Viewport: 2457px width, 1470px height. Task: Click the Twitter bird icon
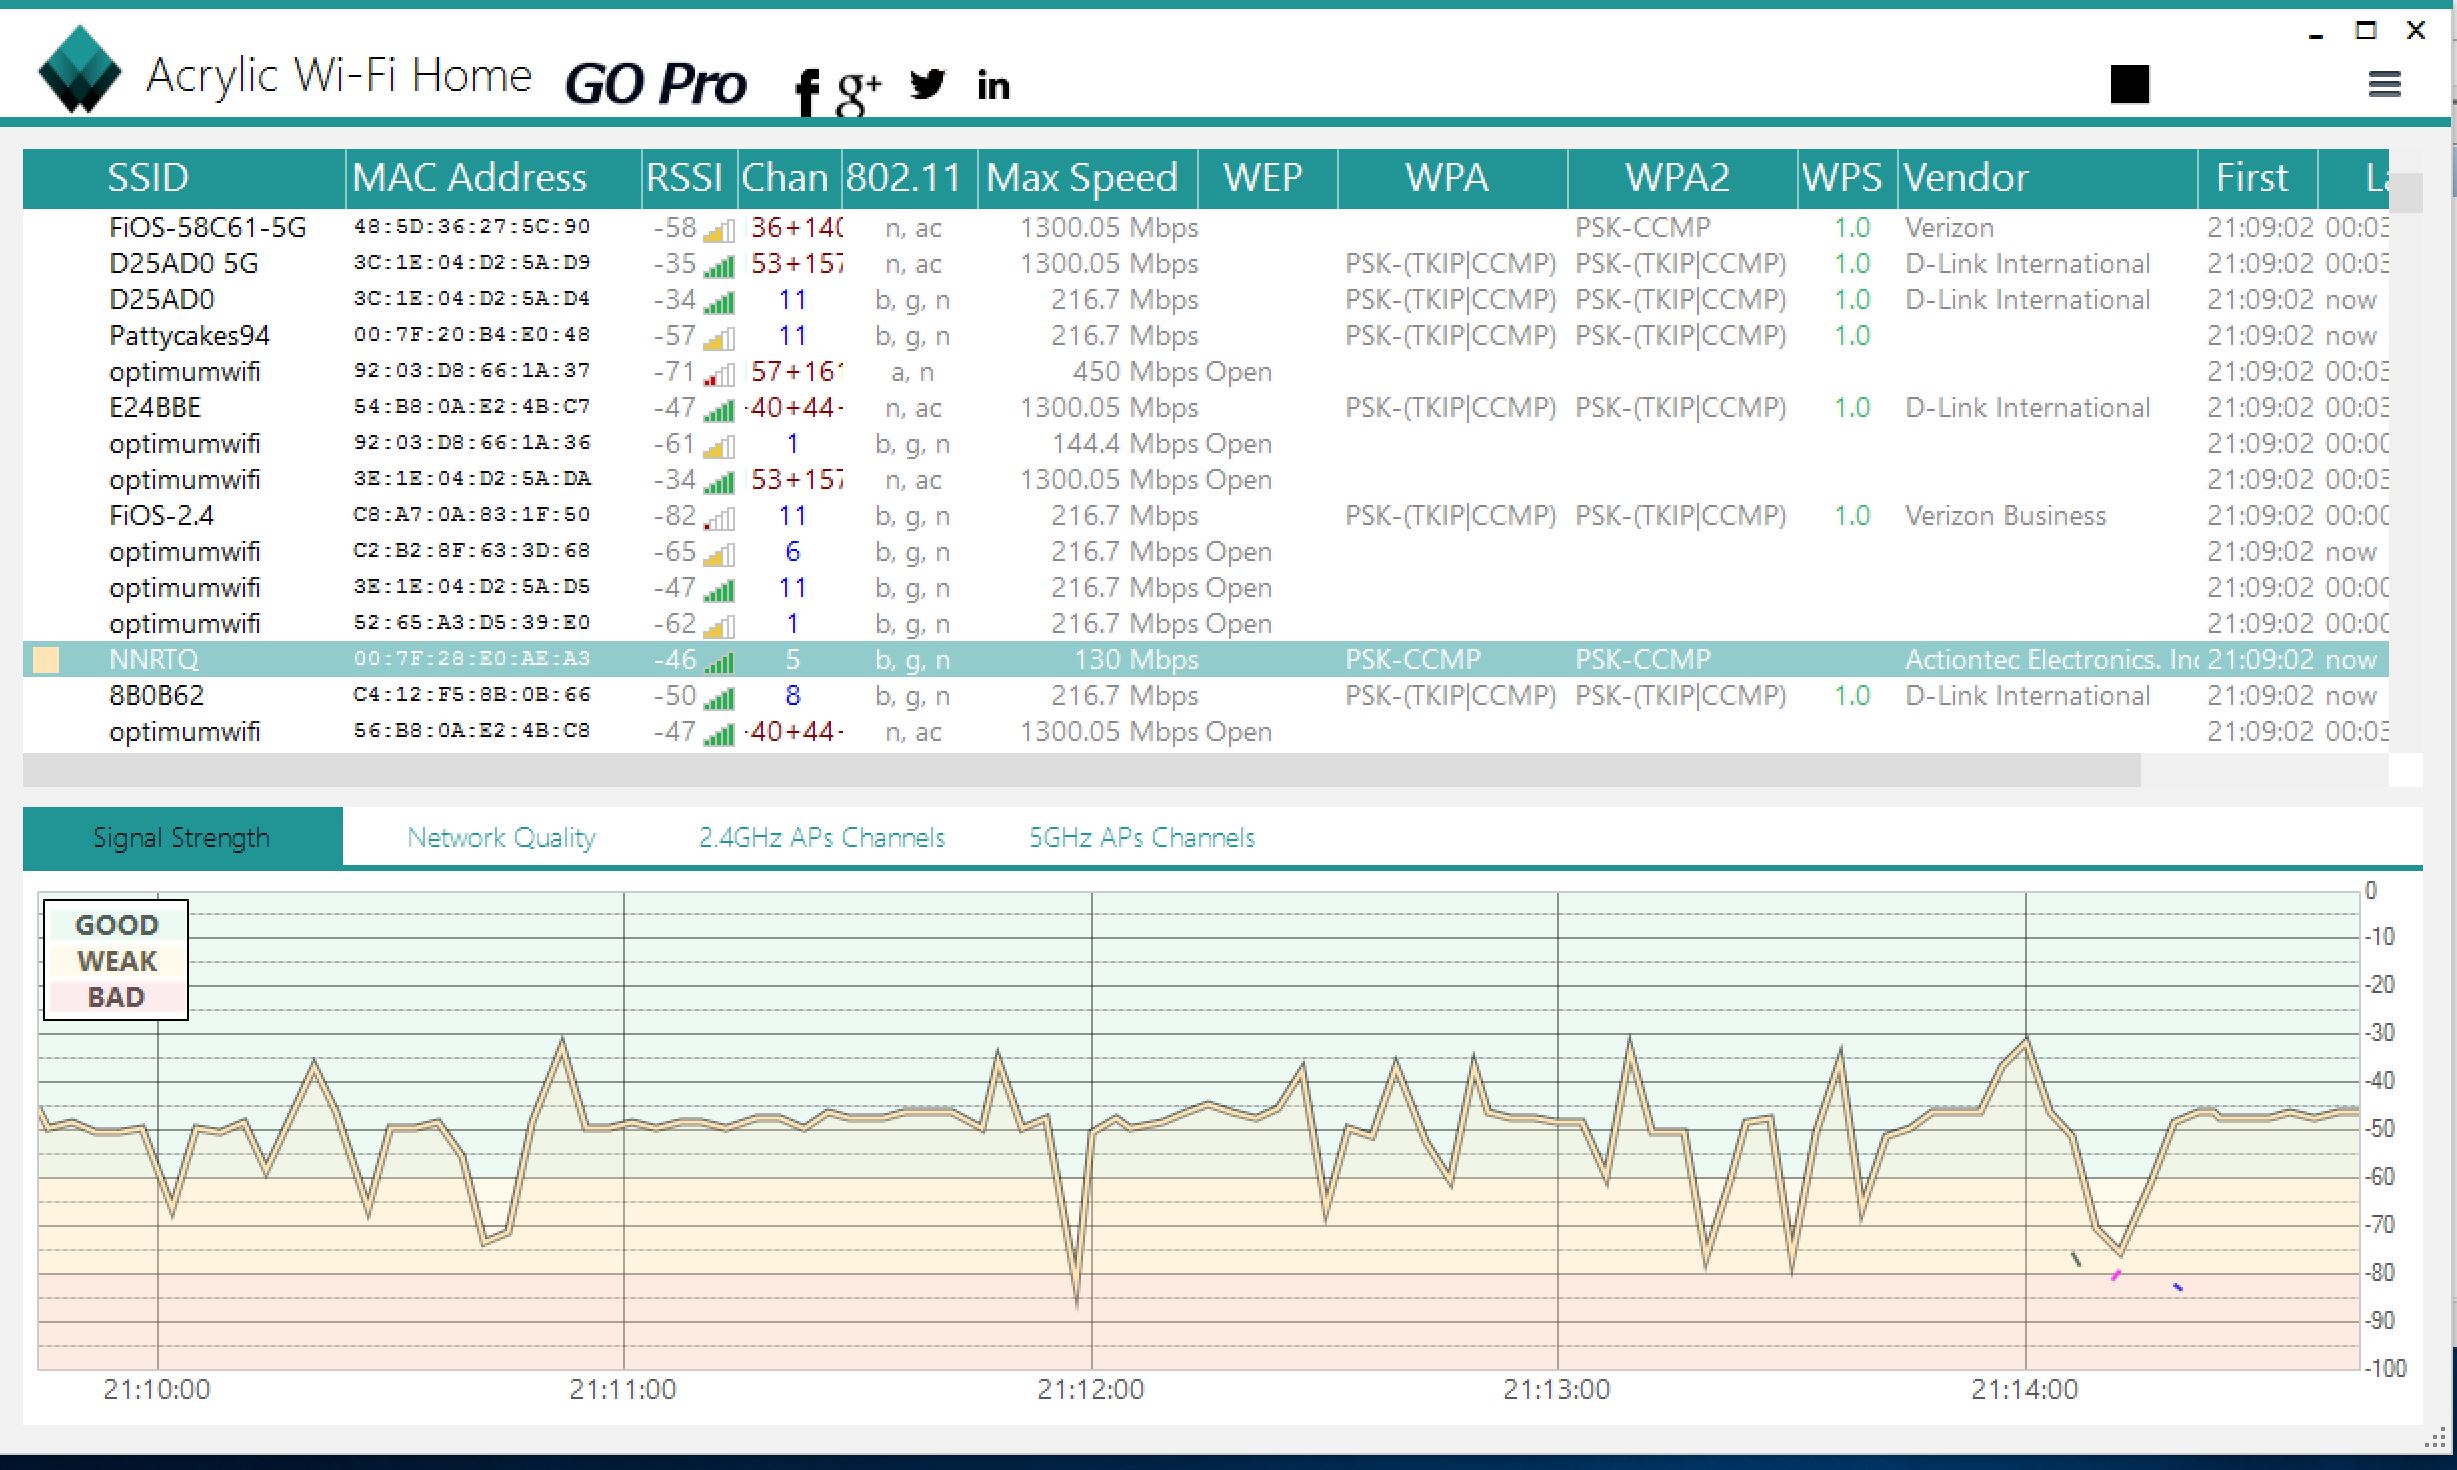click(927, 84)
